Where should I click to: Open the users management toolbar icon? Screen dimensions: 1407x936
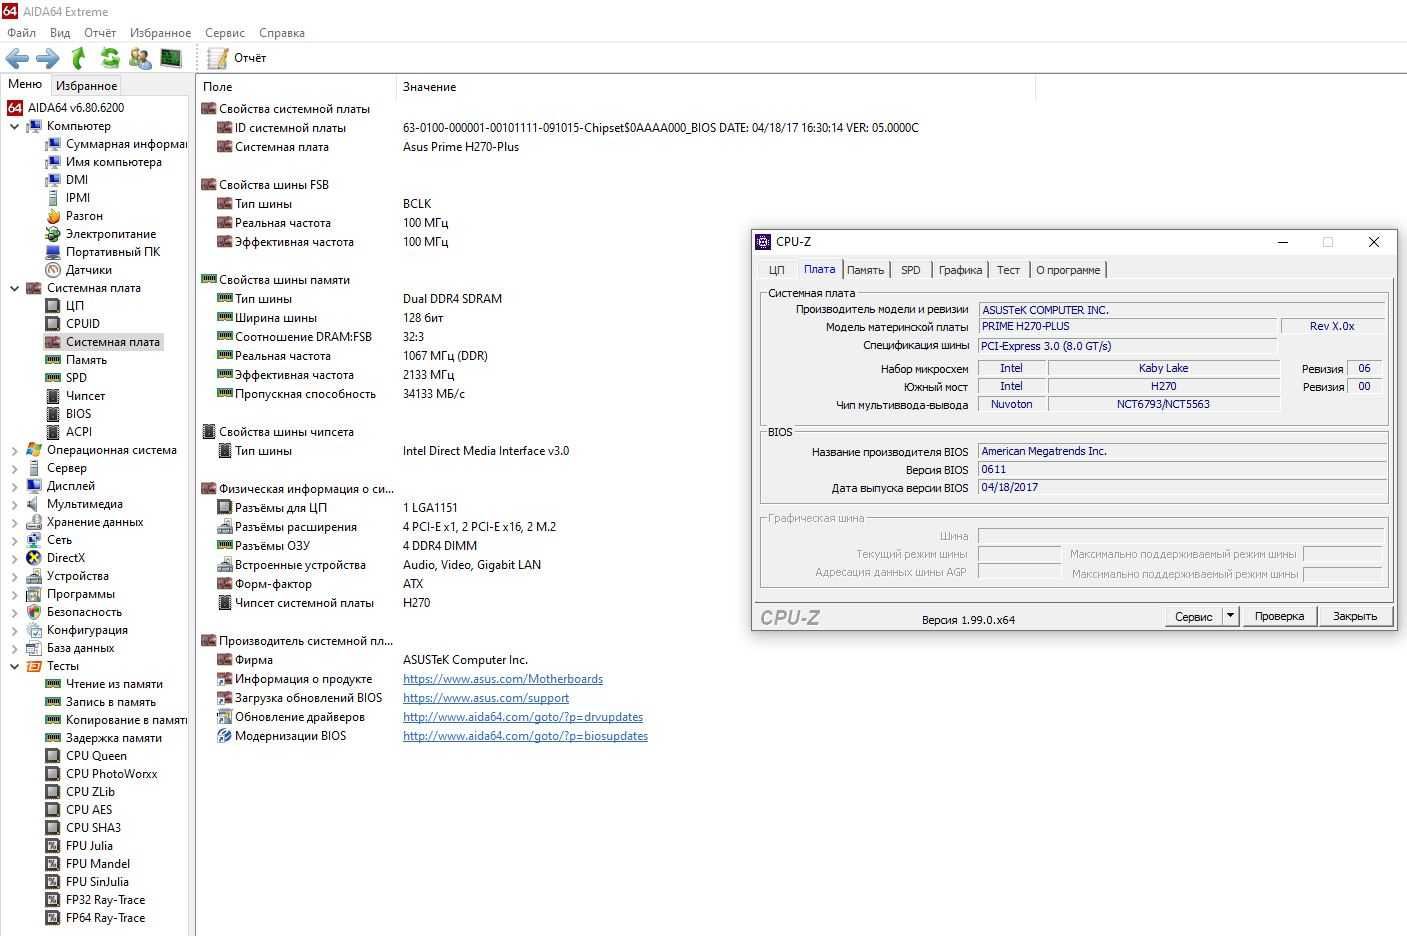140,58
